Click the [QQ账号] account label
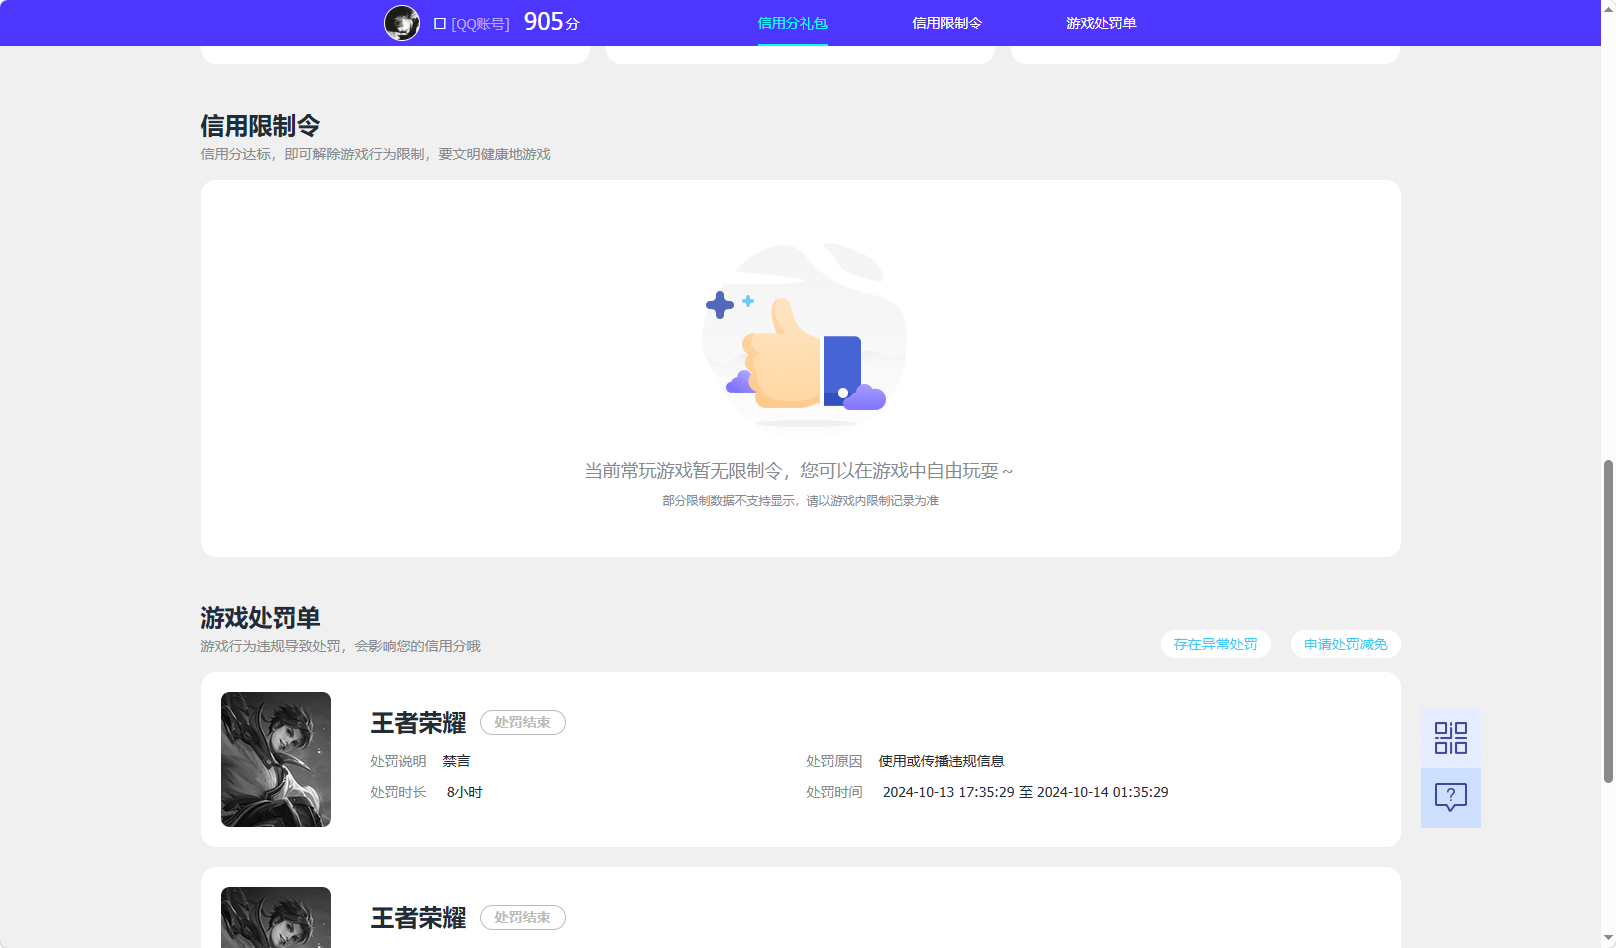The width and height of the screenshot is (1616, 948). pos(479,22)
